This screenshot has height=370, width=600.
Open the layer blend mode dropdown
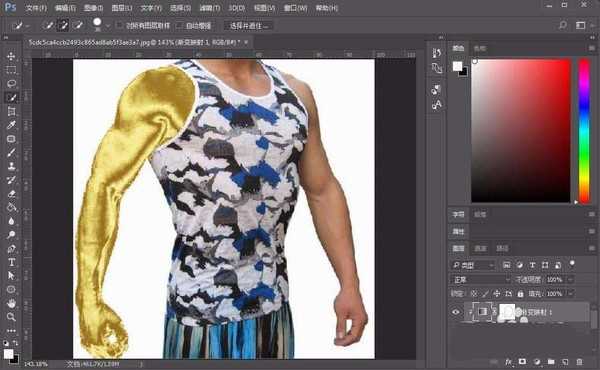tap(481, 280)
